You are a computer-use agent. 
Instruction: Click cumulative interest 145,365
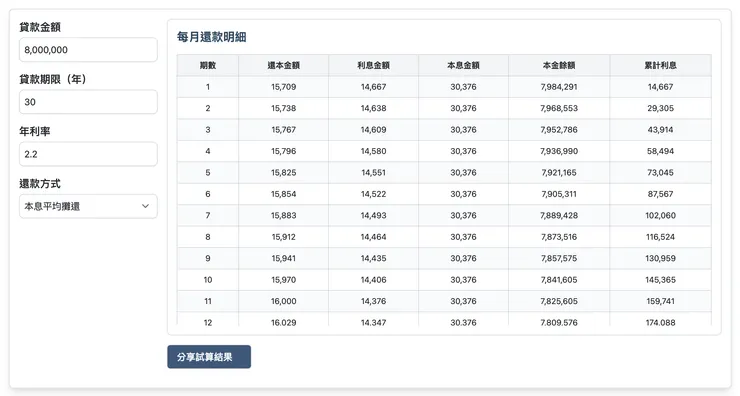pos(660,280)
